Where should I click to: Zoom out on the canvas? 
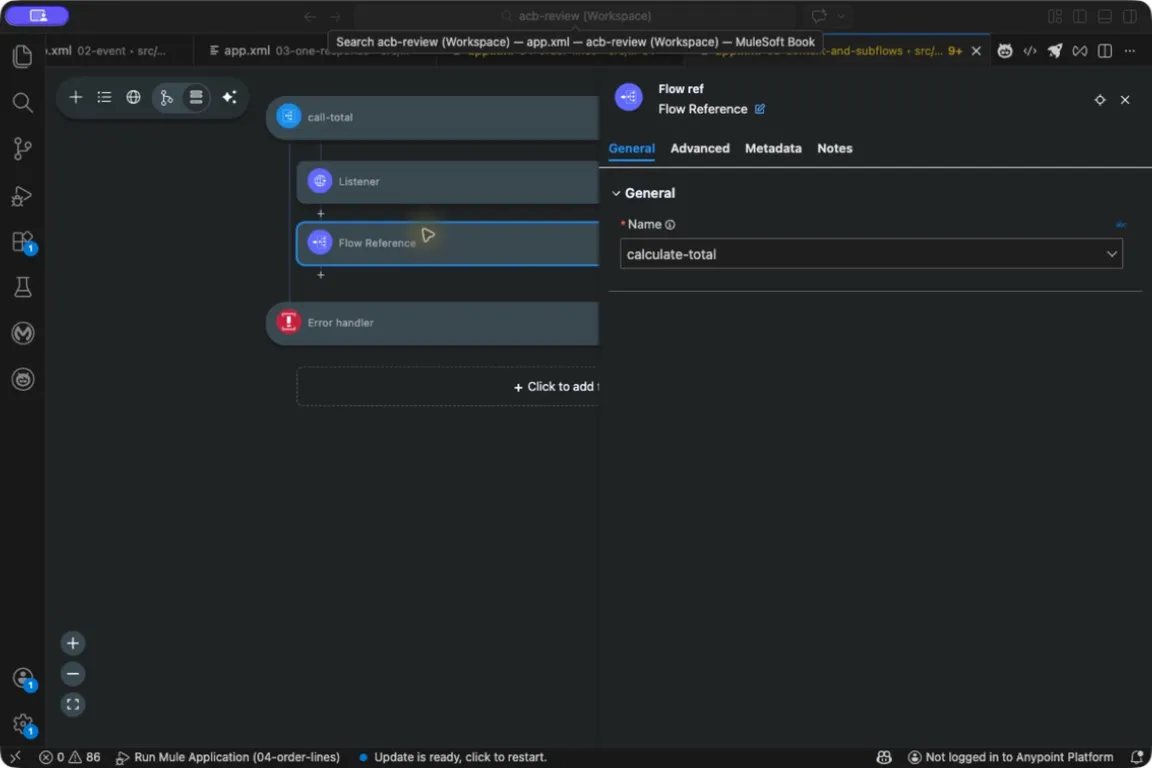(73, 674)
